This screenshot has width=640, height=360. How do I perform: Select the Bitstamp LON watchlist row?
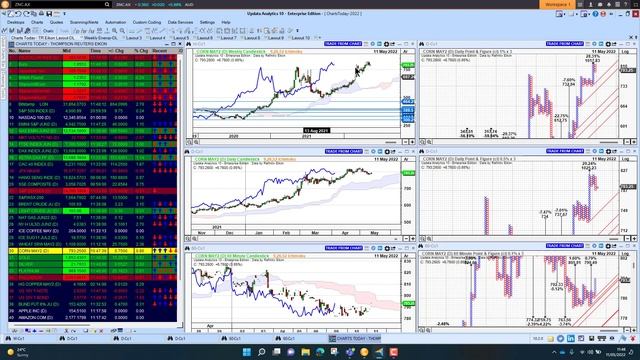(93, 104)
